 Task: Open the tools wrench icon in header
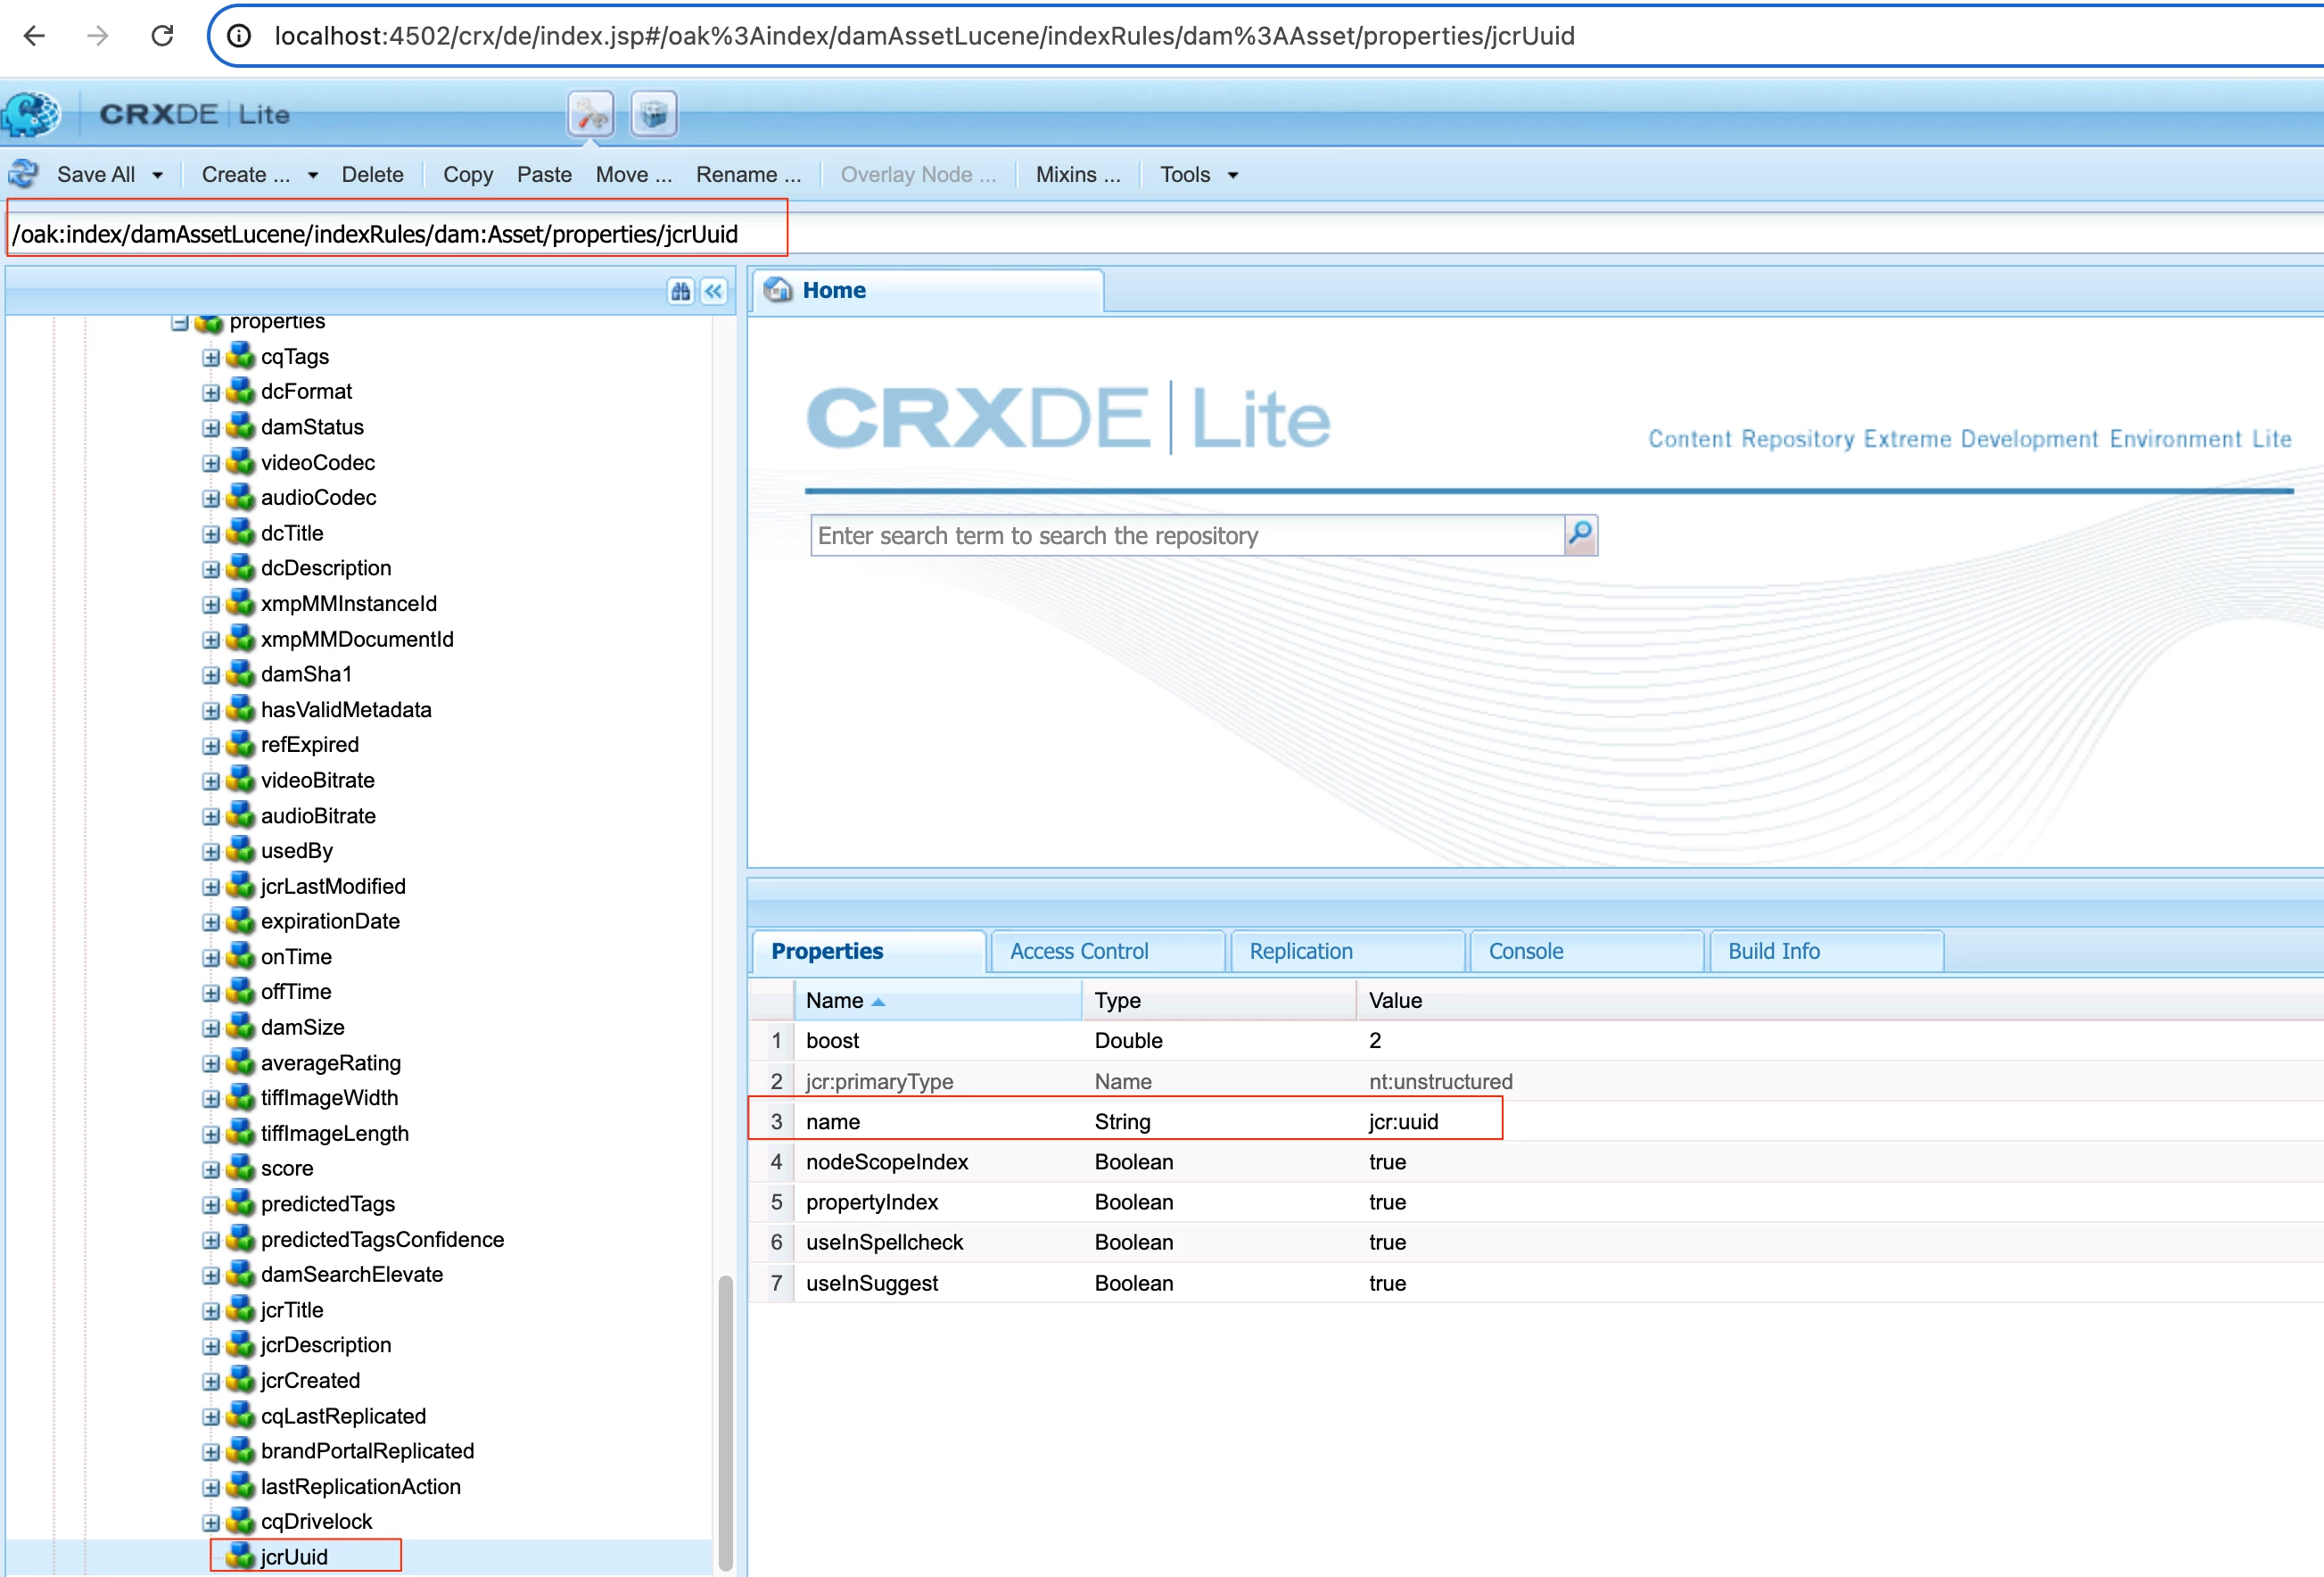coord(591,114)
